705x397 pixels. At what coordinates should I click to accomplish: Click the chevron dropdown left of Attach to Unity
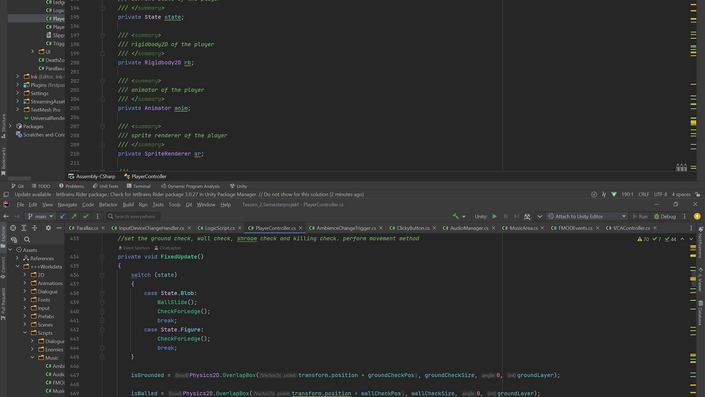[540, 216]
